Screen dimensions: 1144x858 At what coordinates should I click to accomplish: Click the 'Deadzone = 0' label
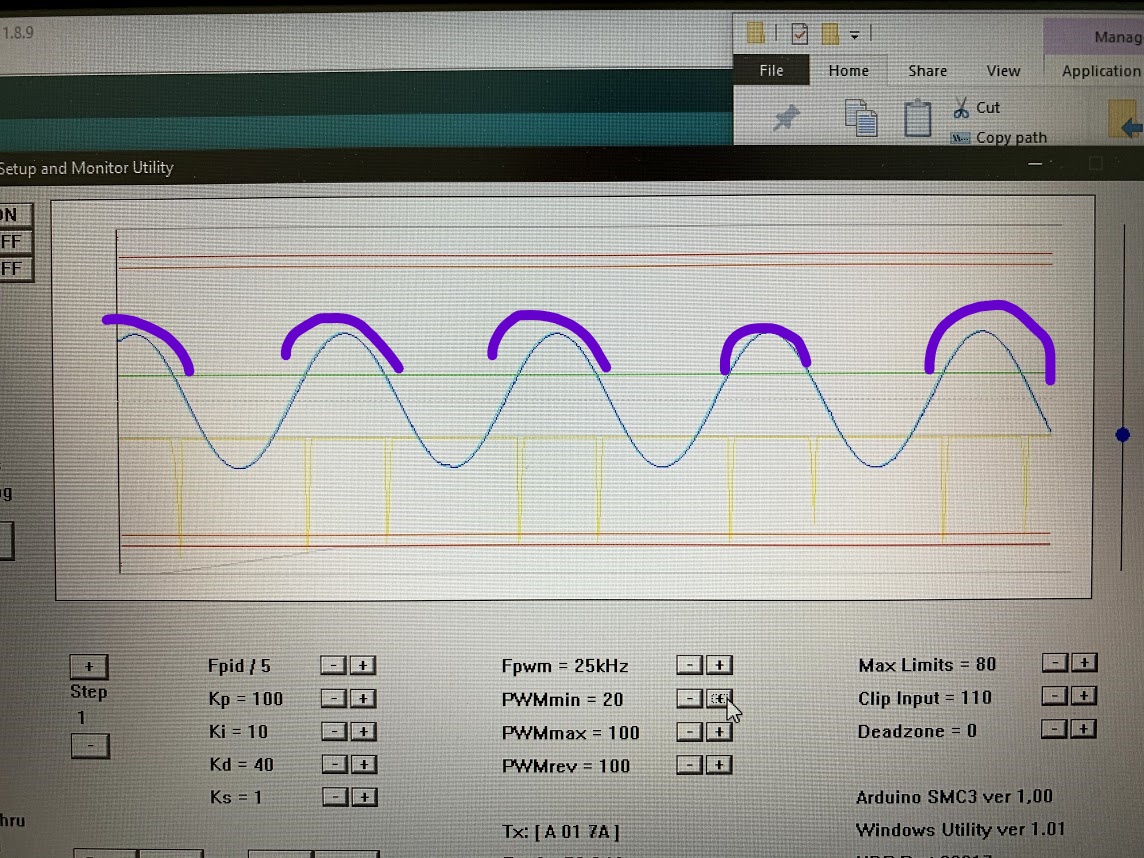tap(917, 731)
